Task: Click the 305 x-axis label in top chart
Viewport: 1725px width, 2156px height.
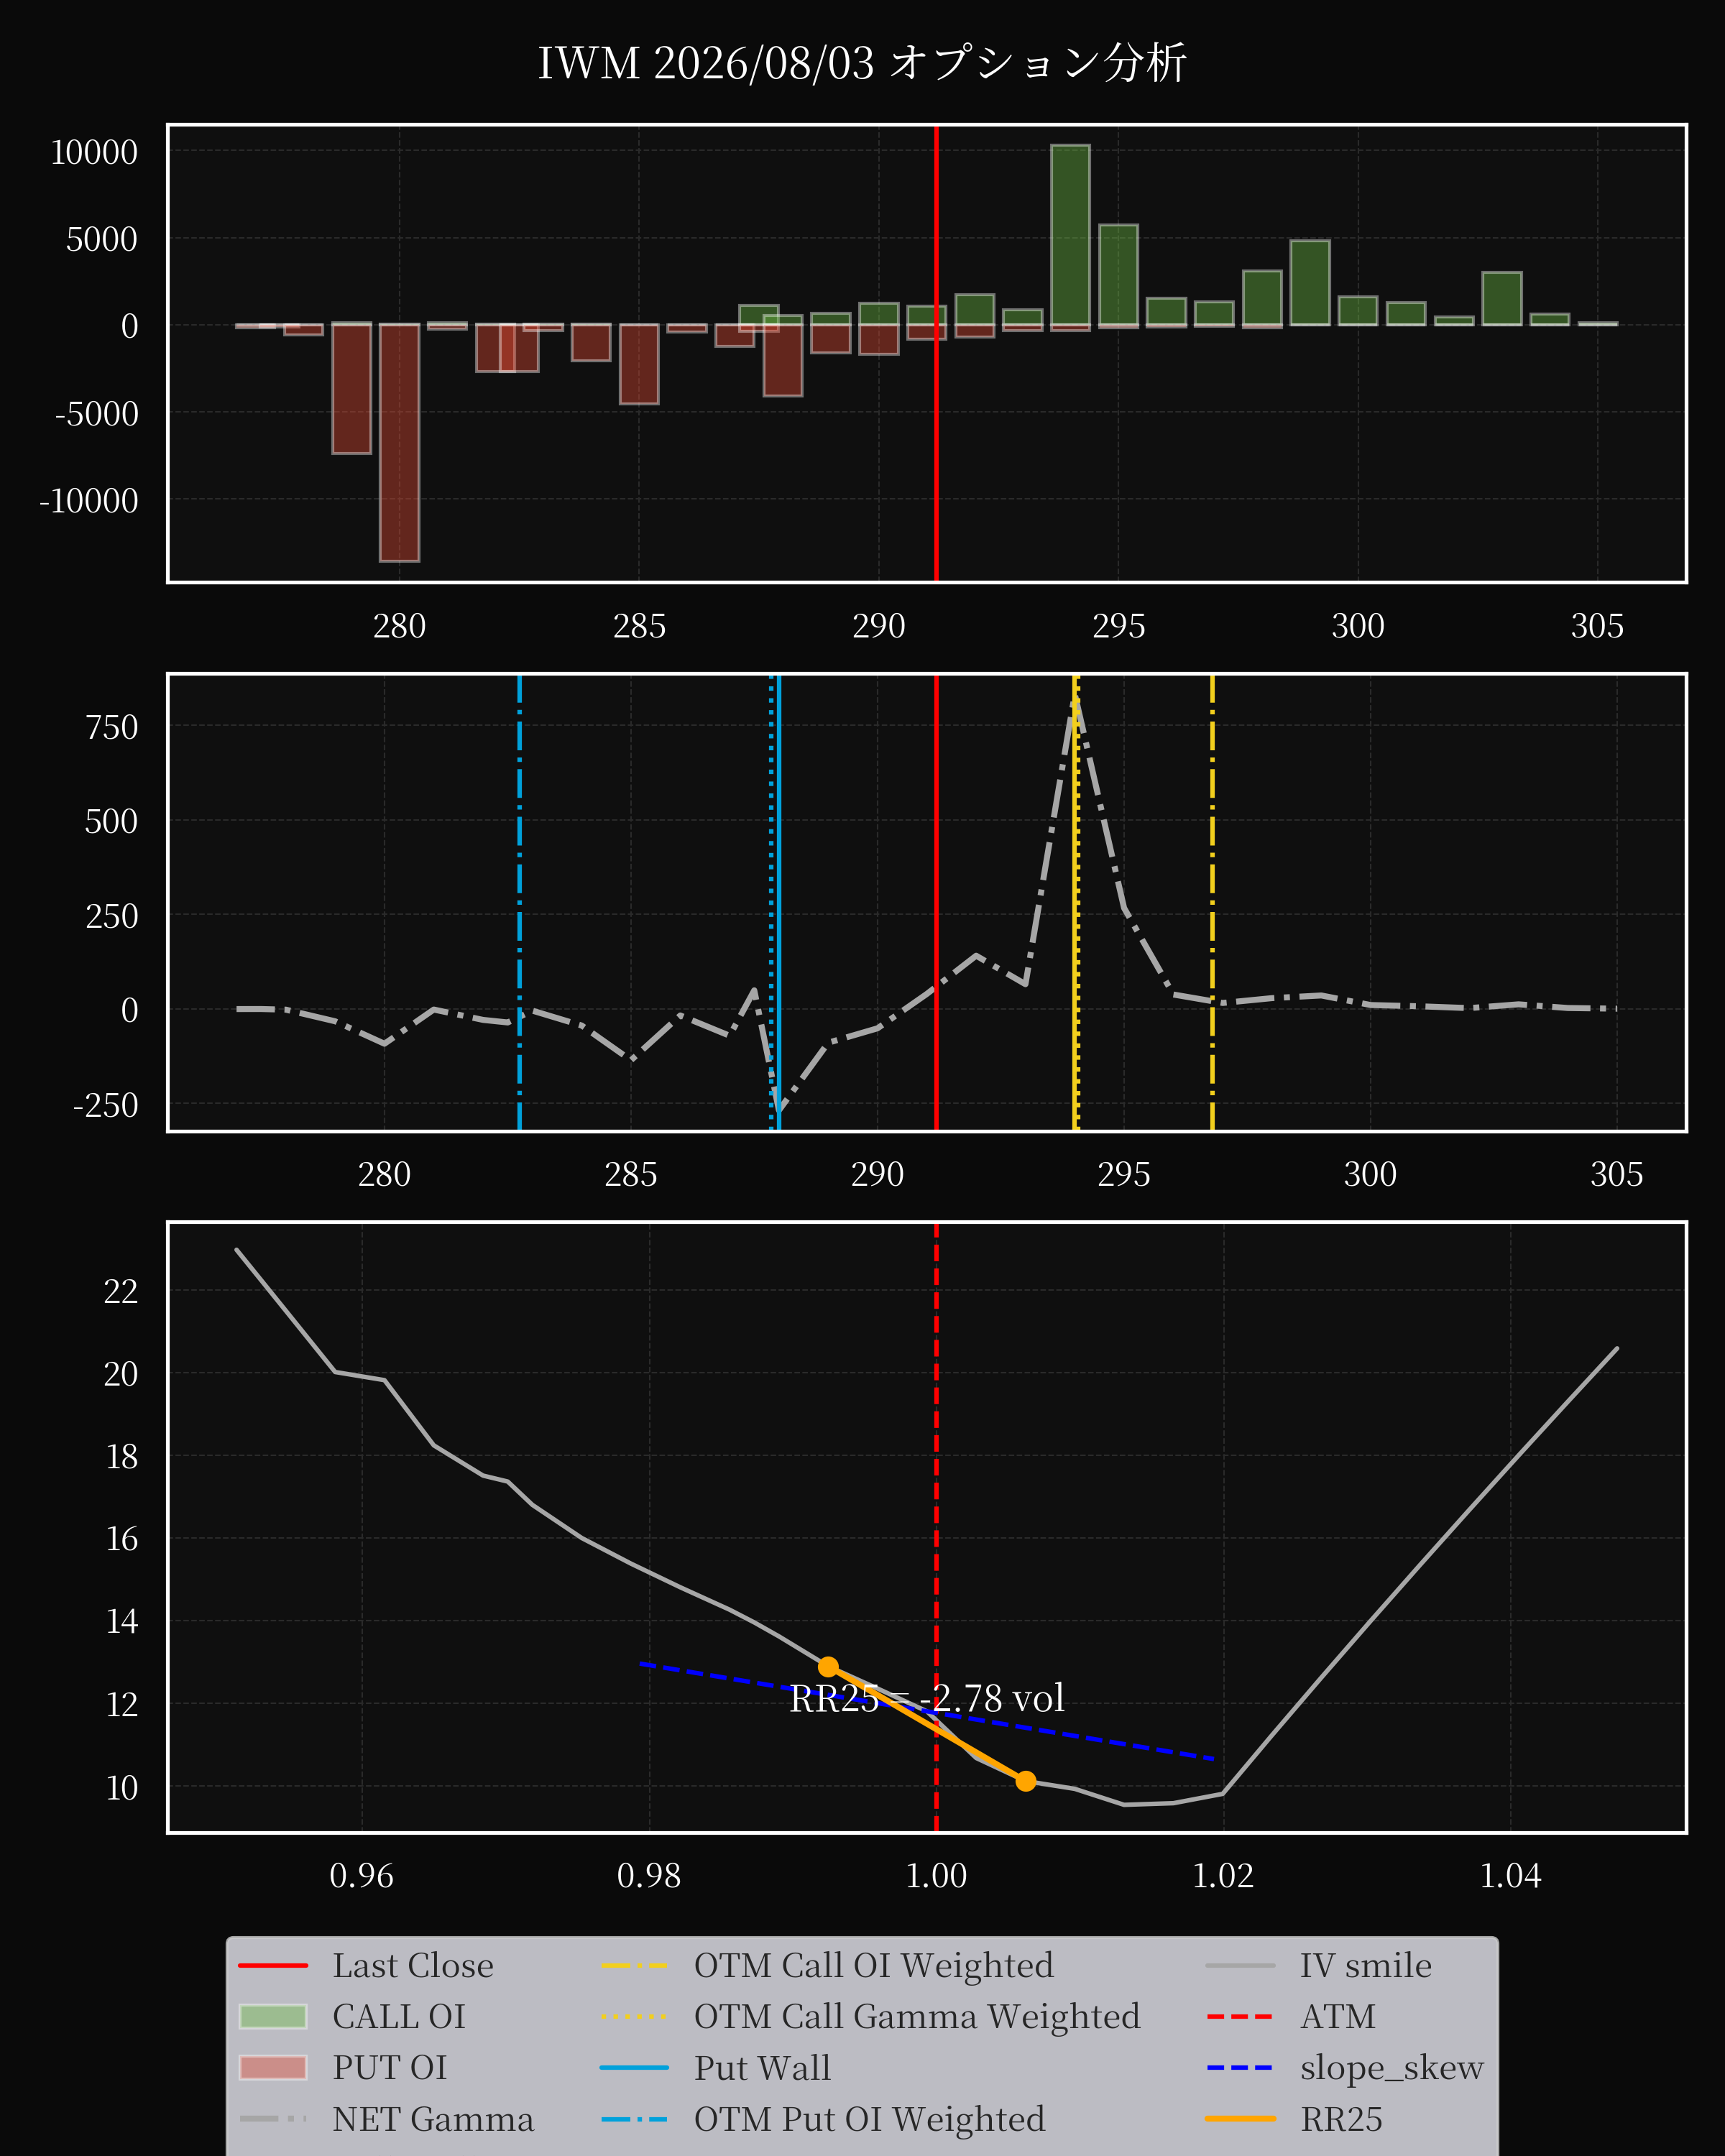Action: click(x=1597, y=626)
